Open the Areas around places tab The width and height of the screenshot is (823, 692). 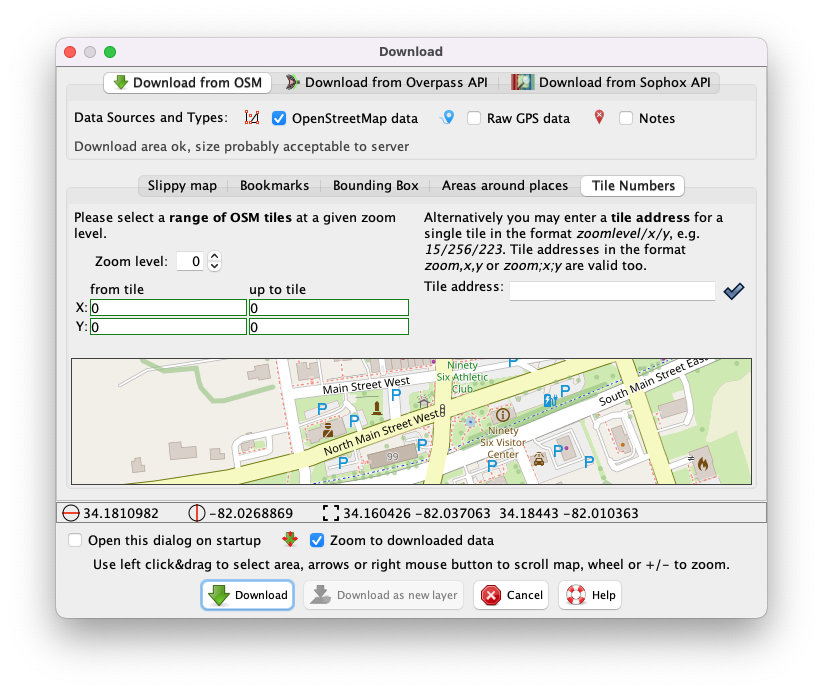pyautogui.click(x=504, y=185)
